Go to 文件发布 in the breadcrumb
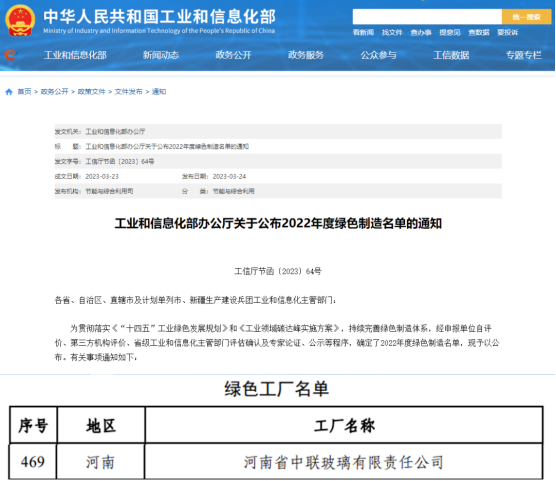Viewport: 556px width, 481px height. [128, 92]
